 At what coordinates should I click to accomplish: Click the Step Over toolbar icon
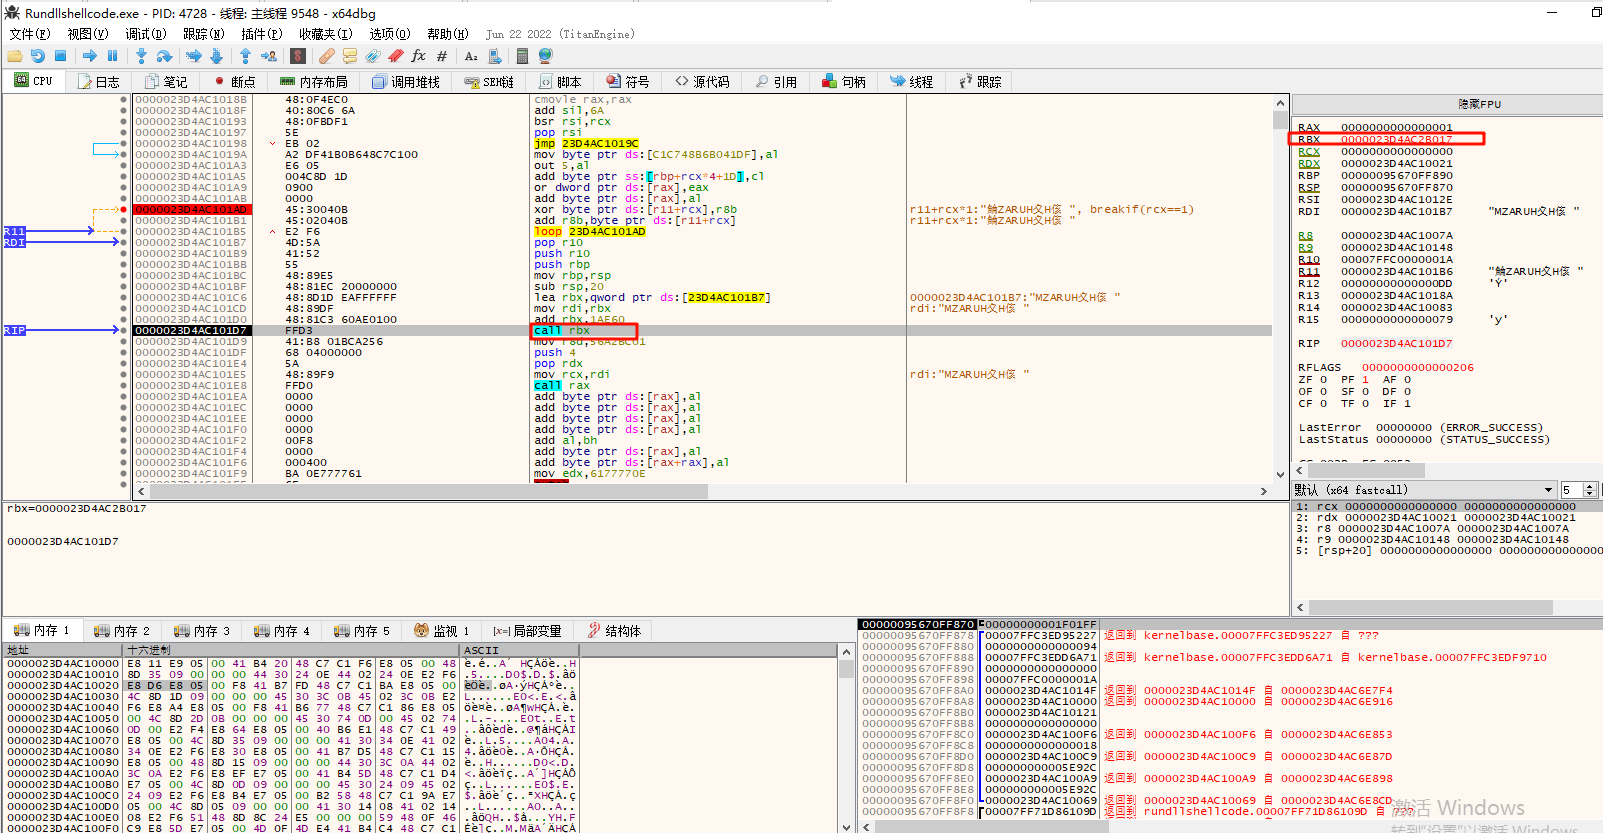coord(164,56)
